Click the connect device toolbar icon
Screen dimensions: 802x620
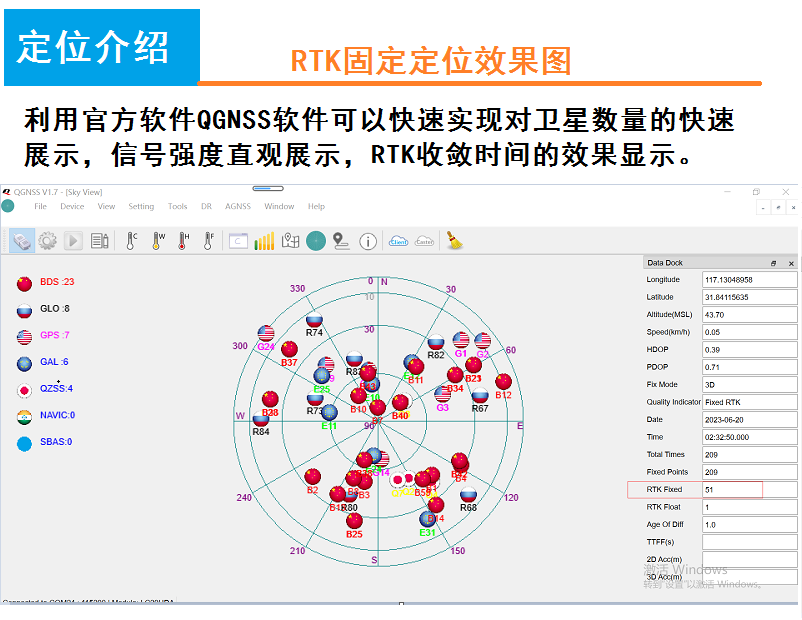[x=22, y=241]
